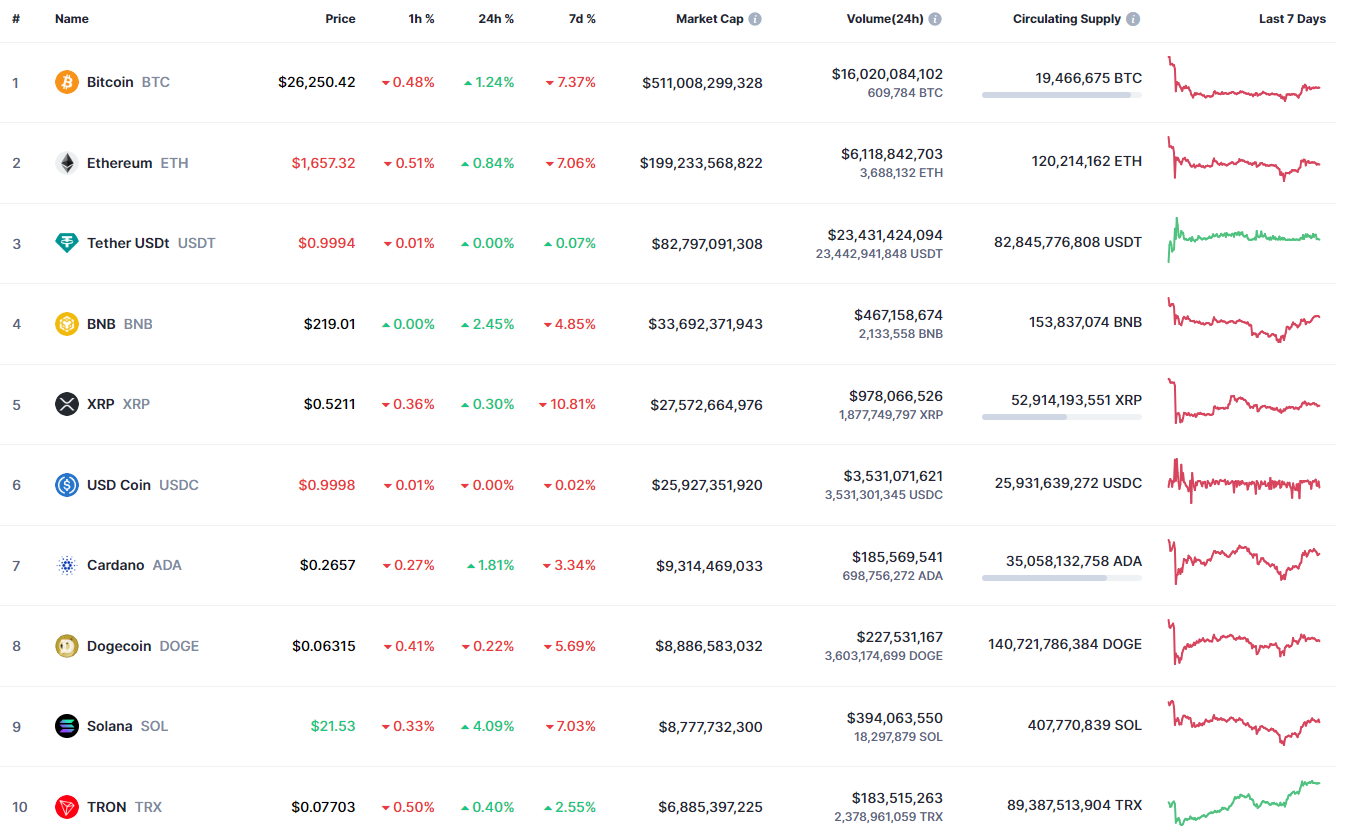
Task: Select the Cardano ADA logo
Action: [x=66, y=565]
